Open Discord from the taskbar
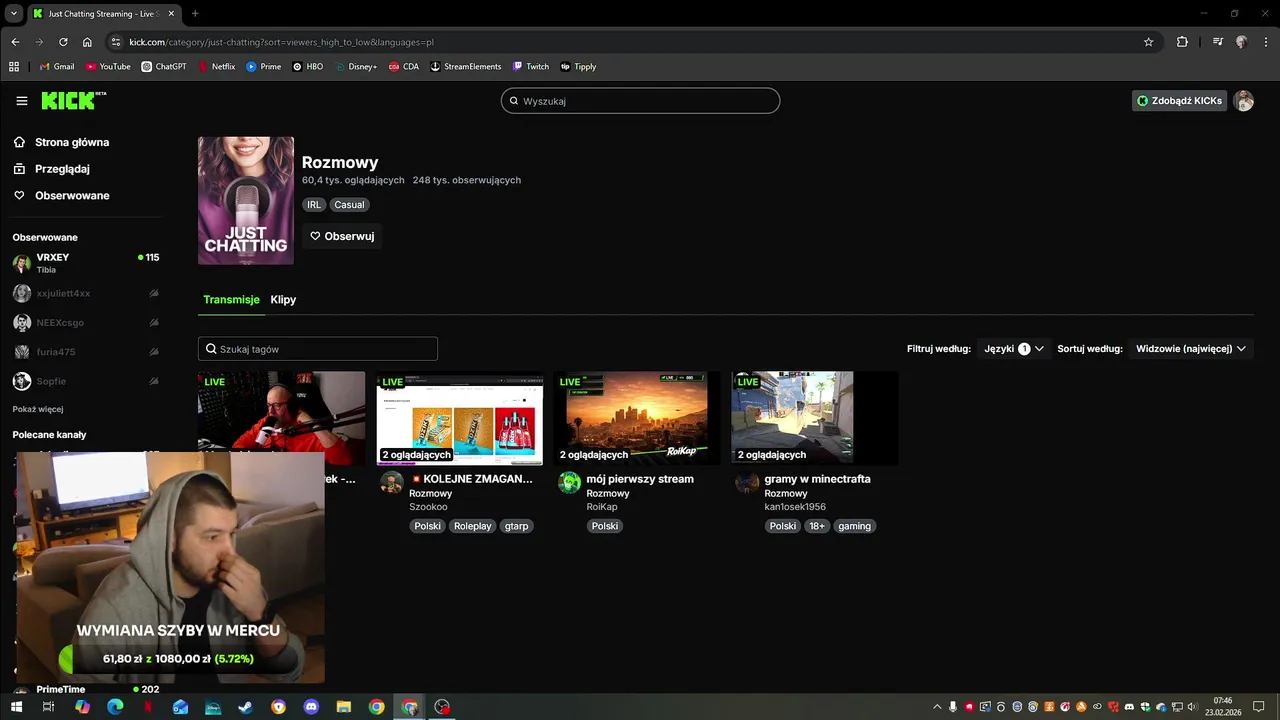Image resolution: width=1280 pixels, height=720 pixels. [x=311, y=707]
